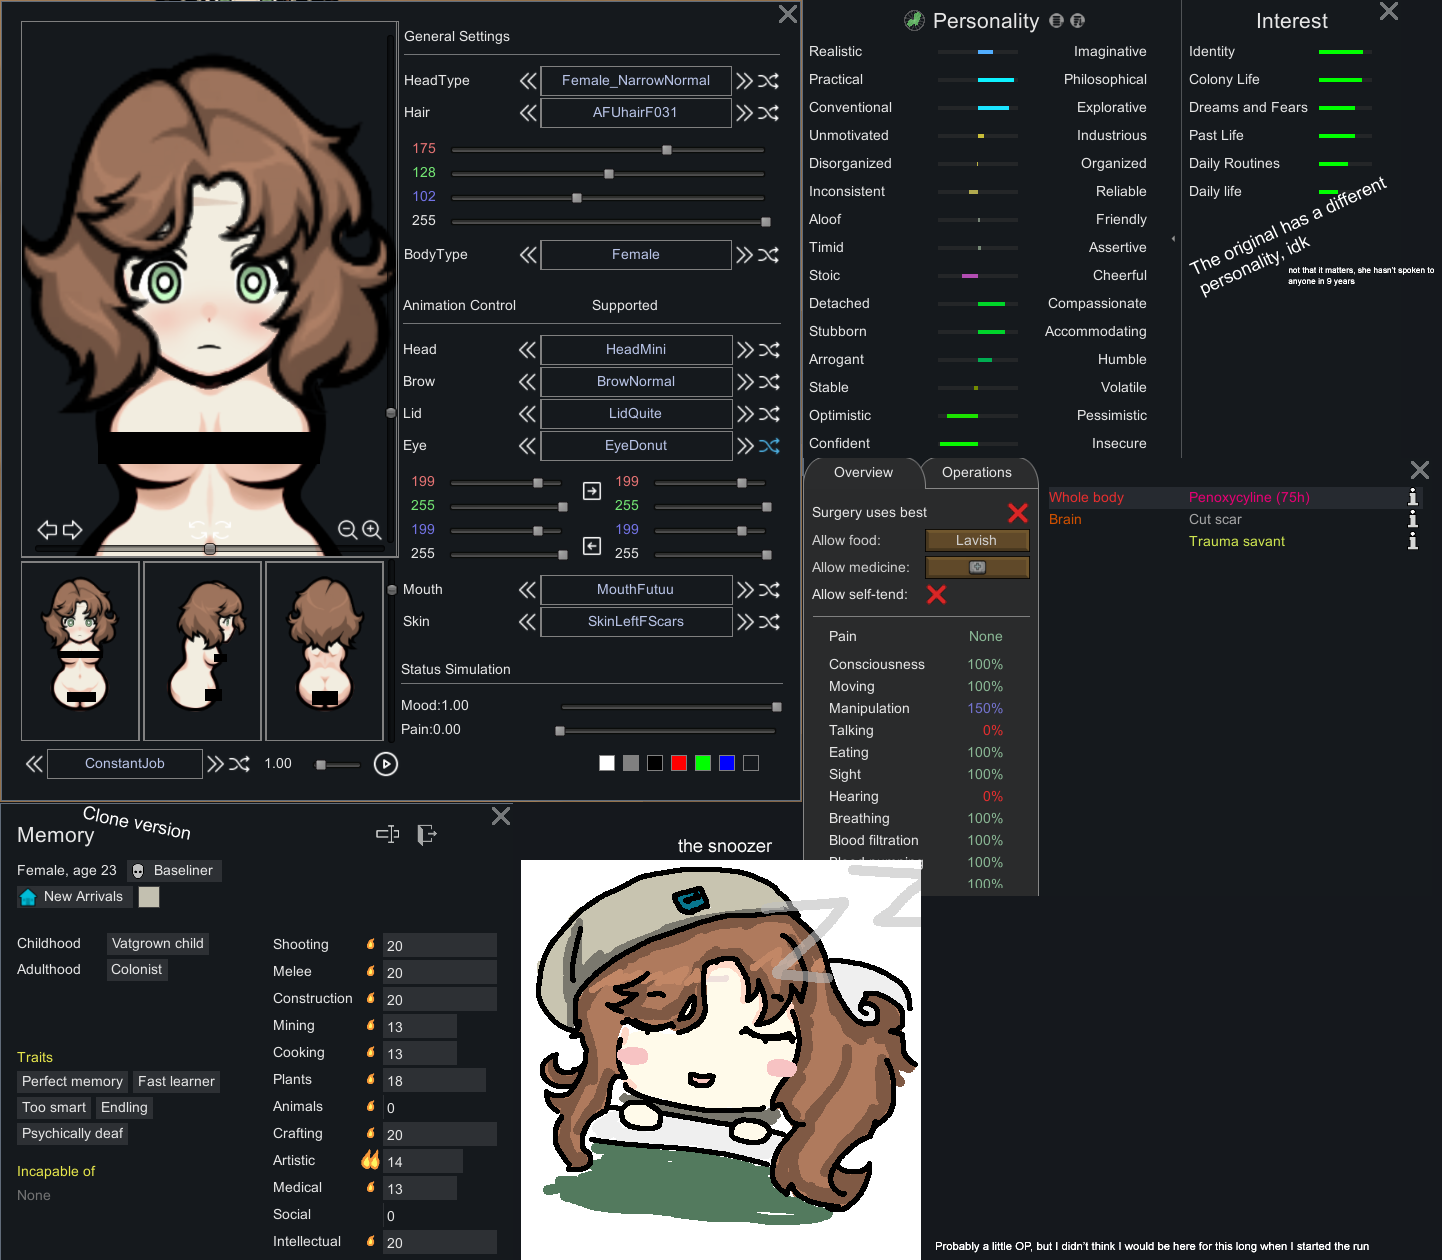The width and height of the screenshot is (1442, 1260).
Task: Open the Mouth MouthFutuu selector
Action: click(636, 590)
